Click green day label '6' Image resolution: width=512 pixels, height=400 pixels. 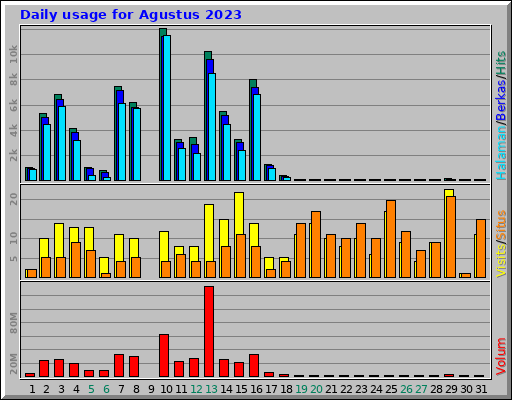[x=106, y=389]
